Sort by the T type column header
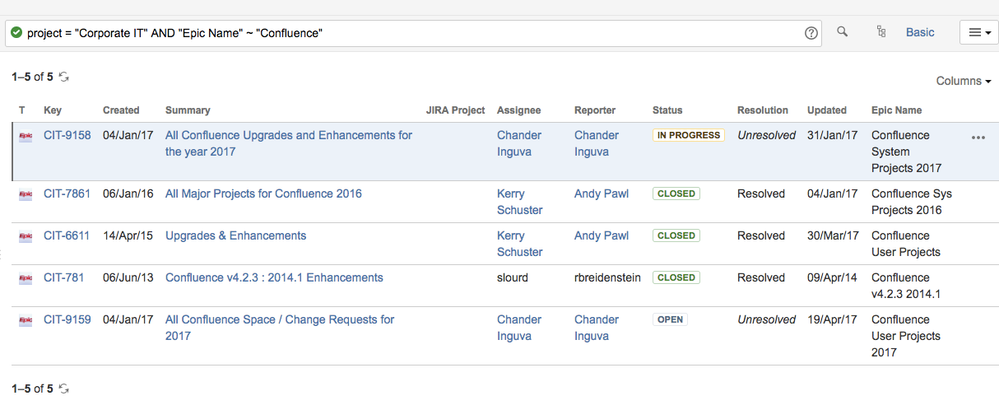Image resolution: width=999 pixels, height=415 pixels. [x=22, y=110]
